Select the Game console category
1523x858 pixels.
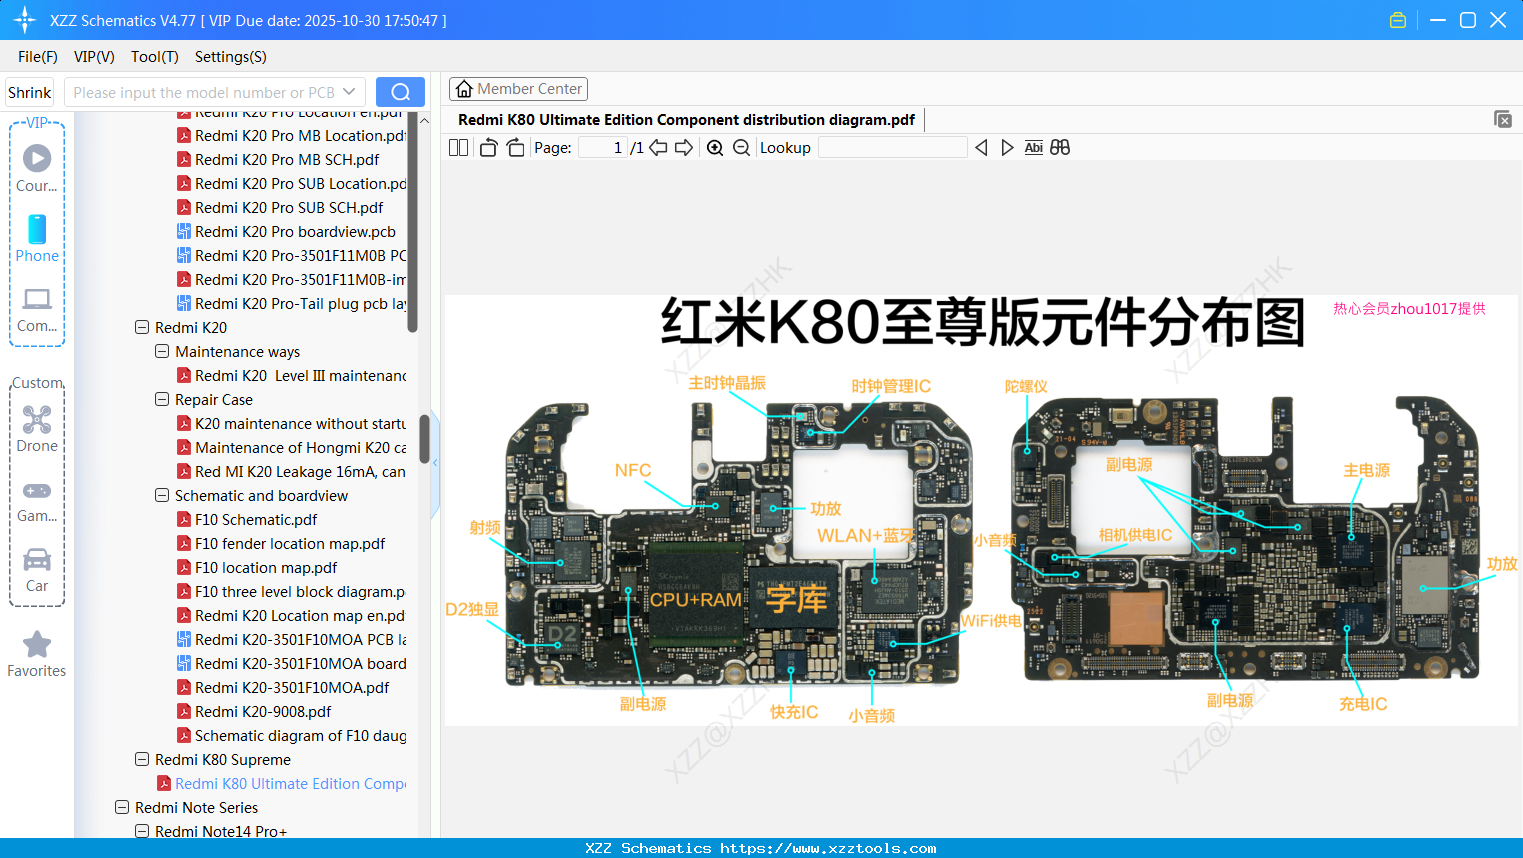(x=36, y=490)
